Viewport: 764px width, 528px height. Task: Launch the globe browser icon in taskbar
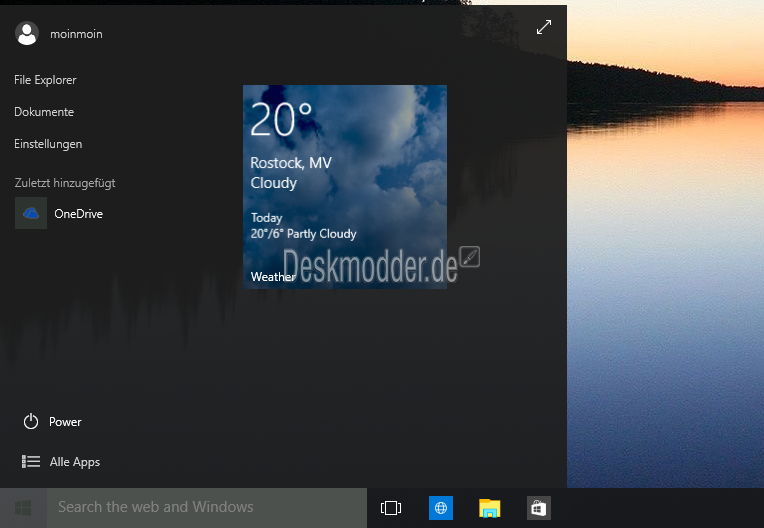coord(440,508)
